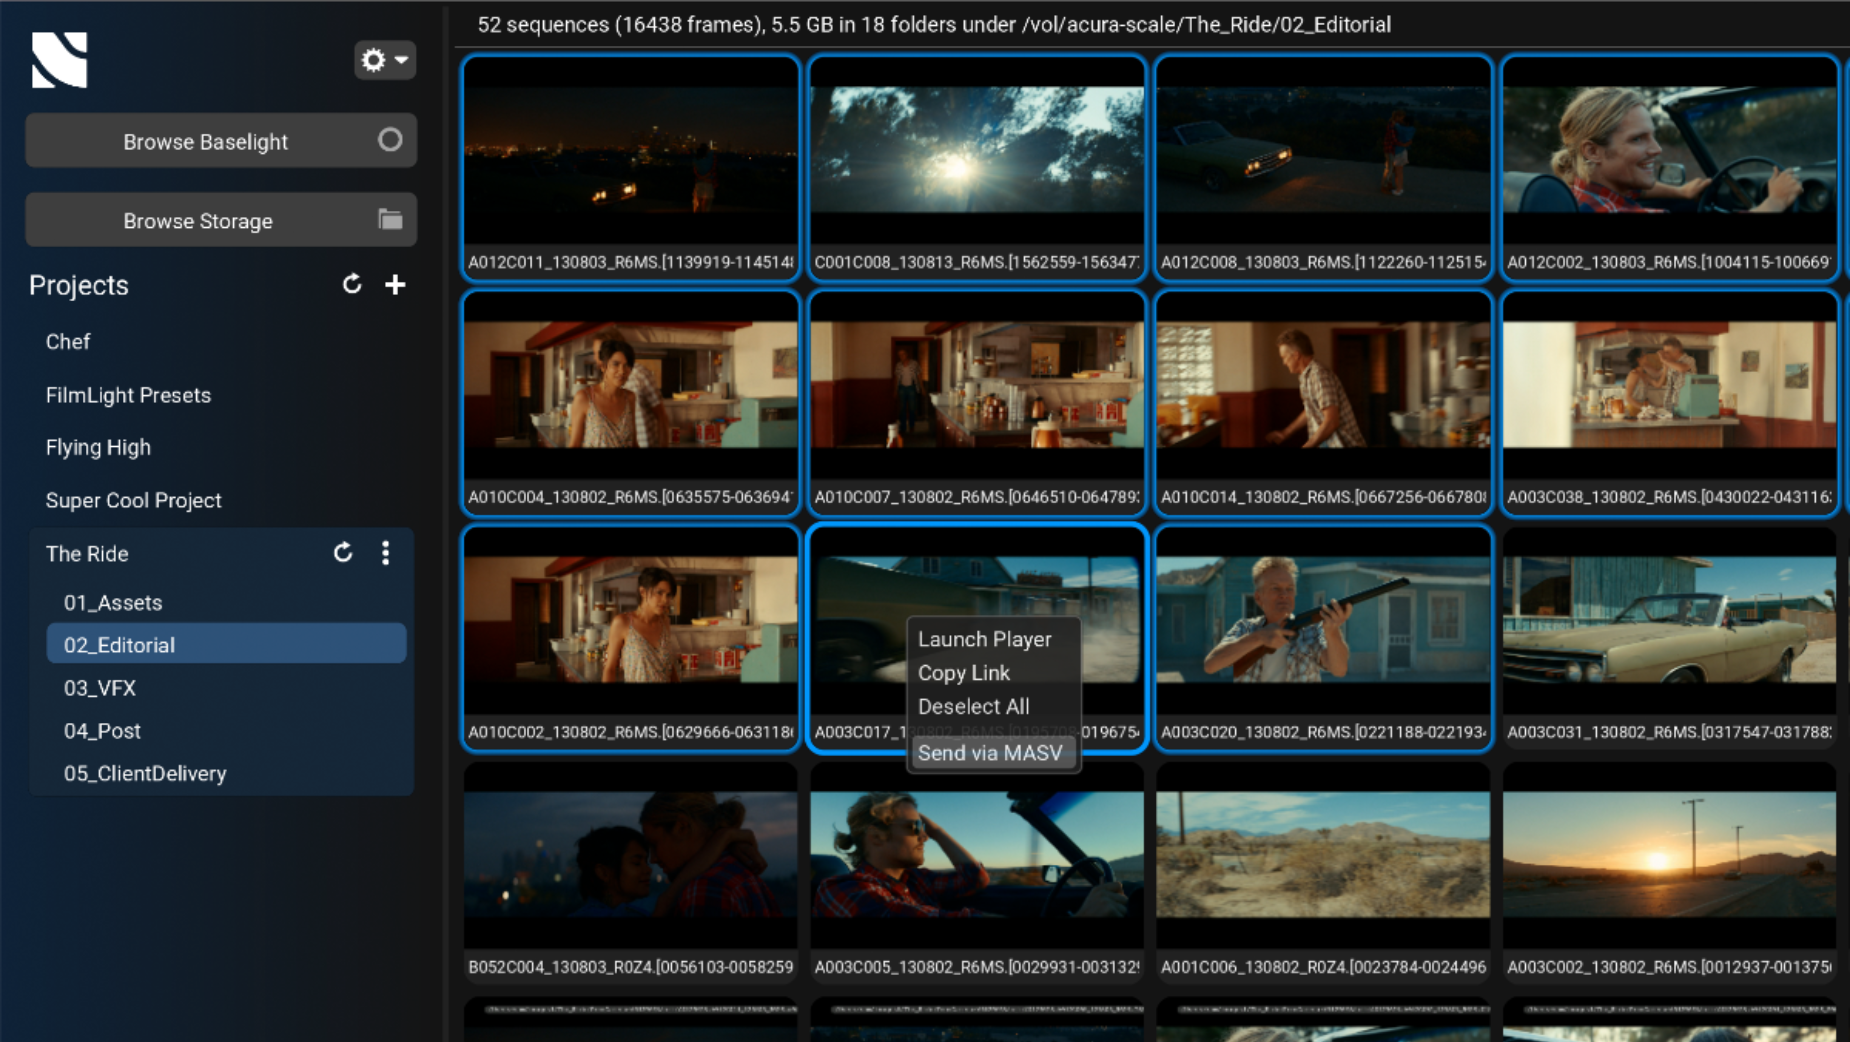This screenshot has height=1042, width=1850.
Task: Click the circle icon on Browse Baselight
Action: 390,141
